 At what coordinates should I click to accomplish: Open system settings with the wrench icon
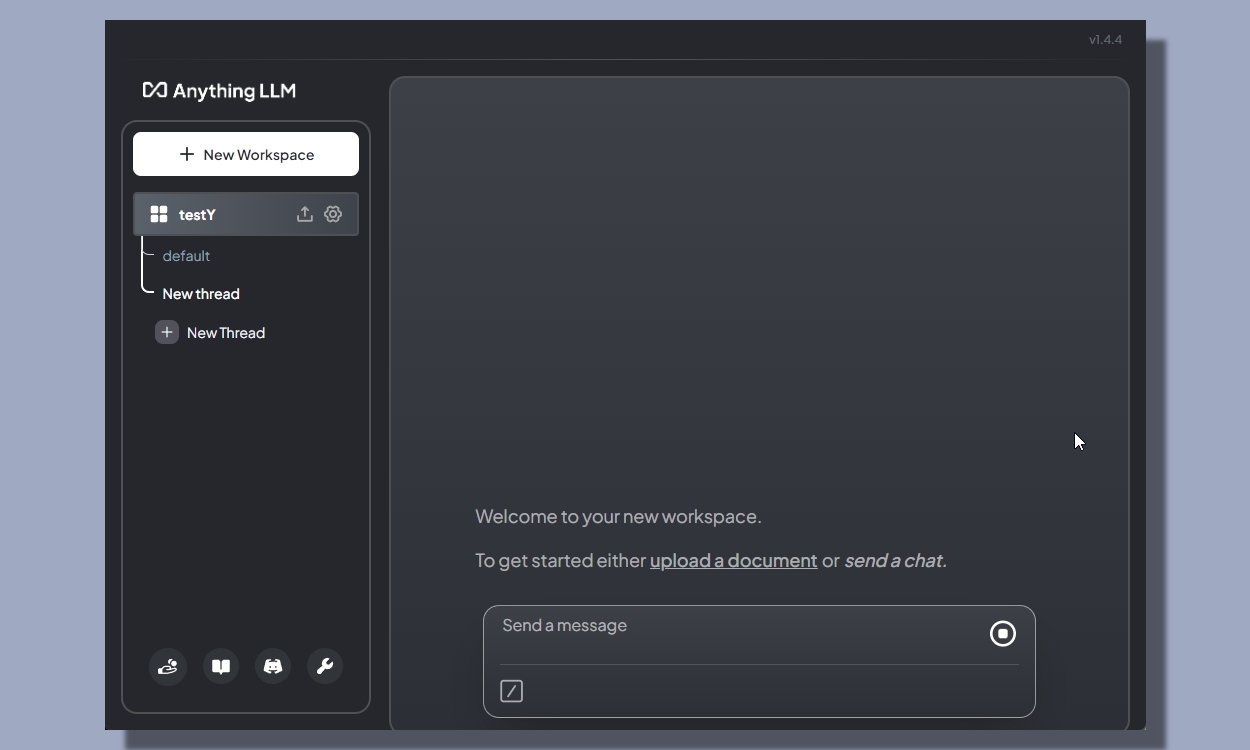pos(324,666)
